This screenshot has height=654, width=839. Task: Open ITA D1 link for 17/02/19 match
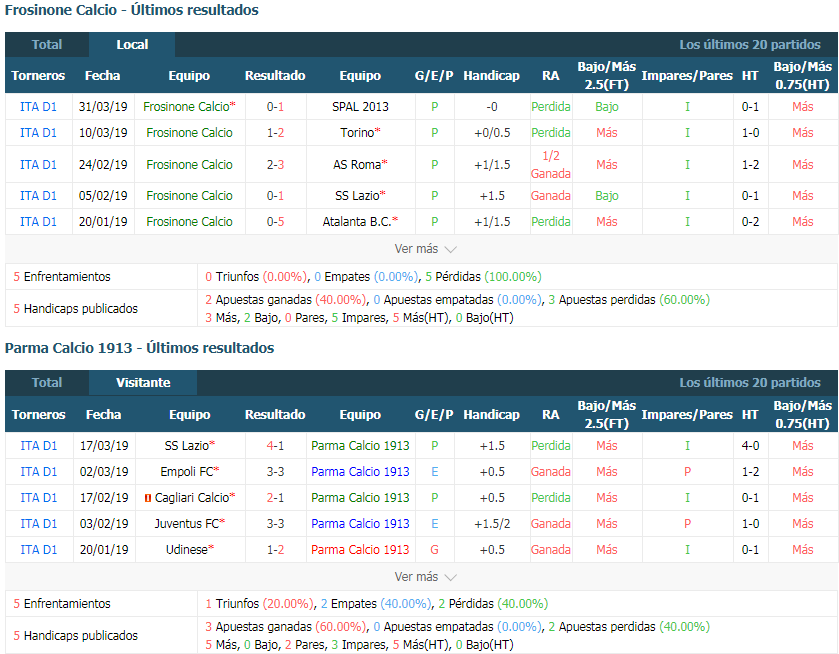39,498
